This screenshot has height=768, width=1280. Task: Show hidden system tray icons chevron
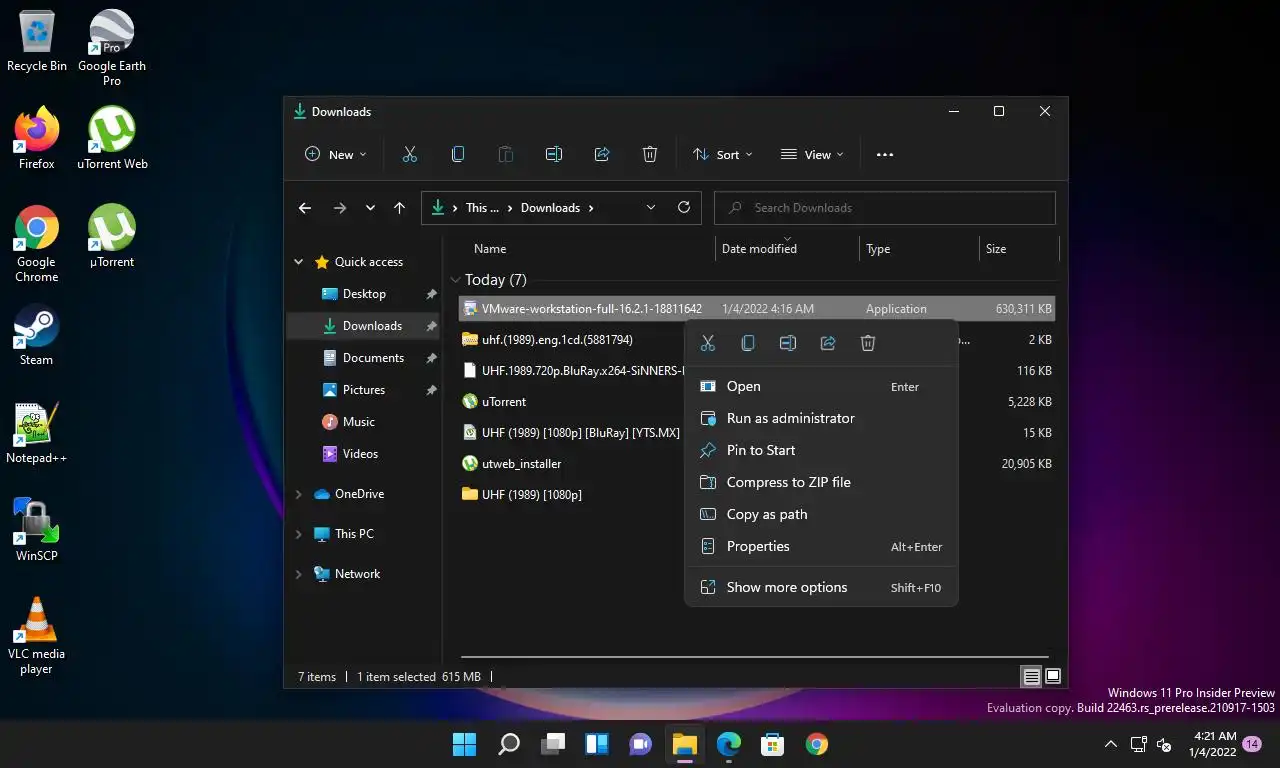1110,744
